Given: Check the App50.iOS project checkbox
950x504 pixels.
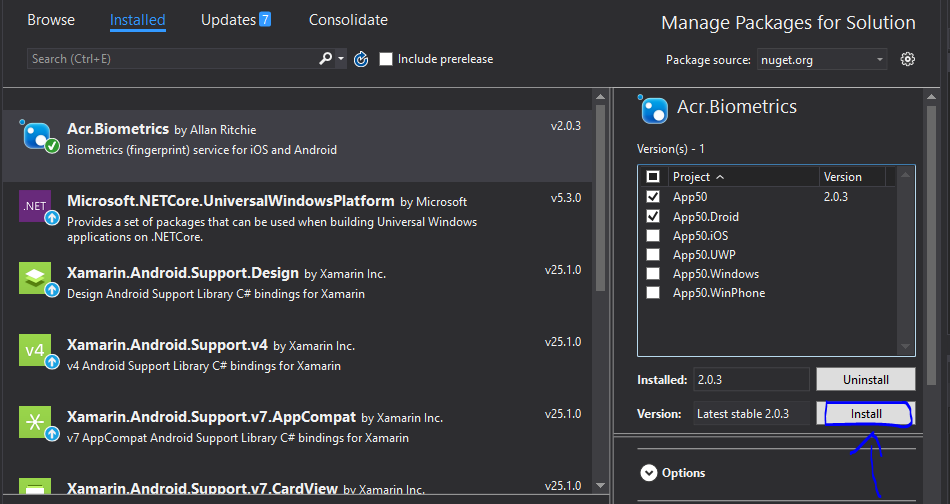Looking at the screenshot, I should point(653,236).
